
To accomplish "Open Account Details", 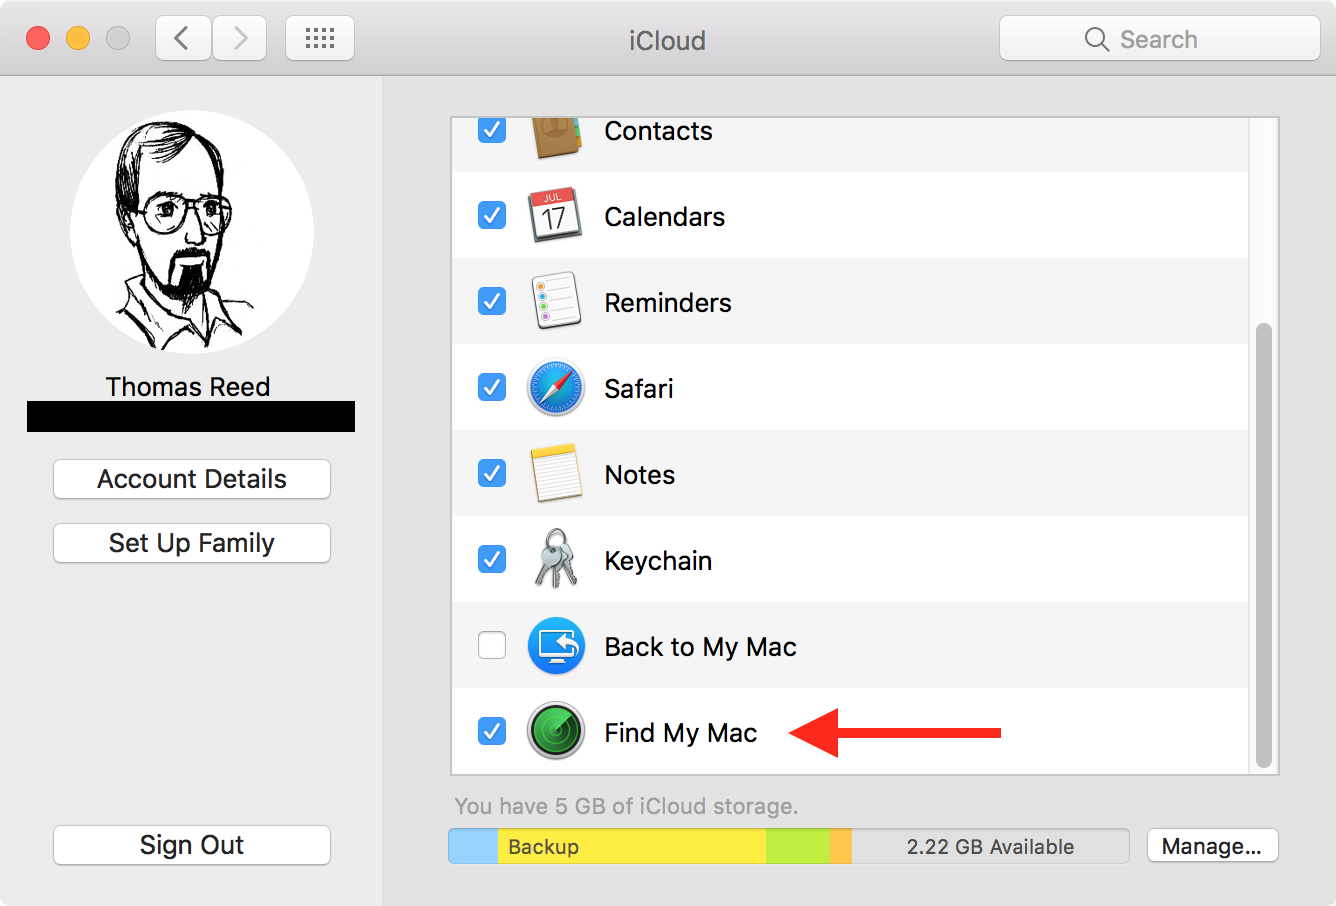I will [x=192, y=479].
